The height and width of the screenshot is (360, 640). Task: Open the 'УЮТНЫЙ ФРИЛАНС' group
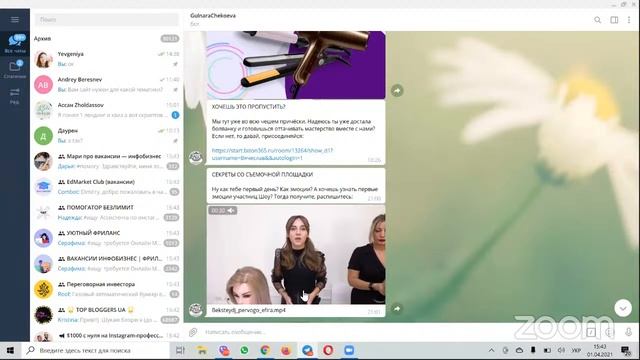click(x=107, y=238)
